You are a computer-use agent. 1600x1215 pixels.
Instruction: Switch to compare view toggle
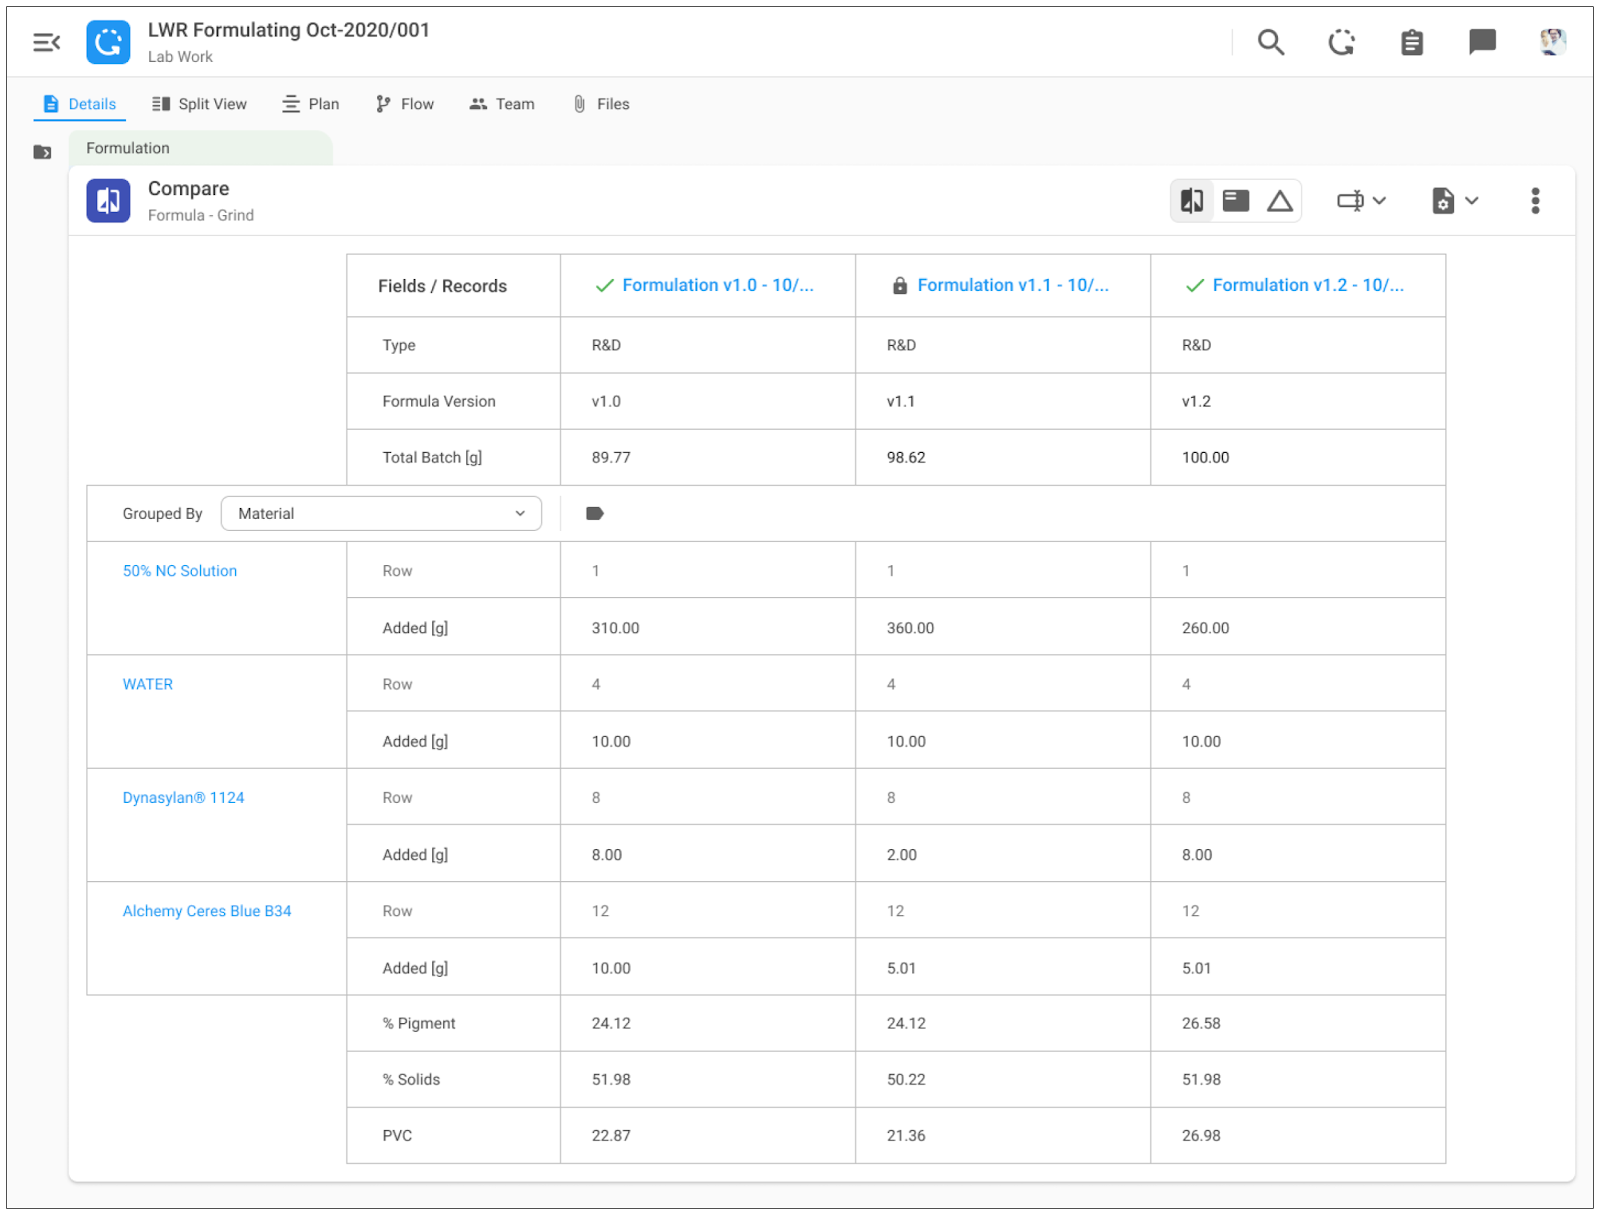pos(1192,200)
